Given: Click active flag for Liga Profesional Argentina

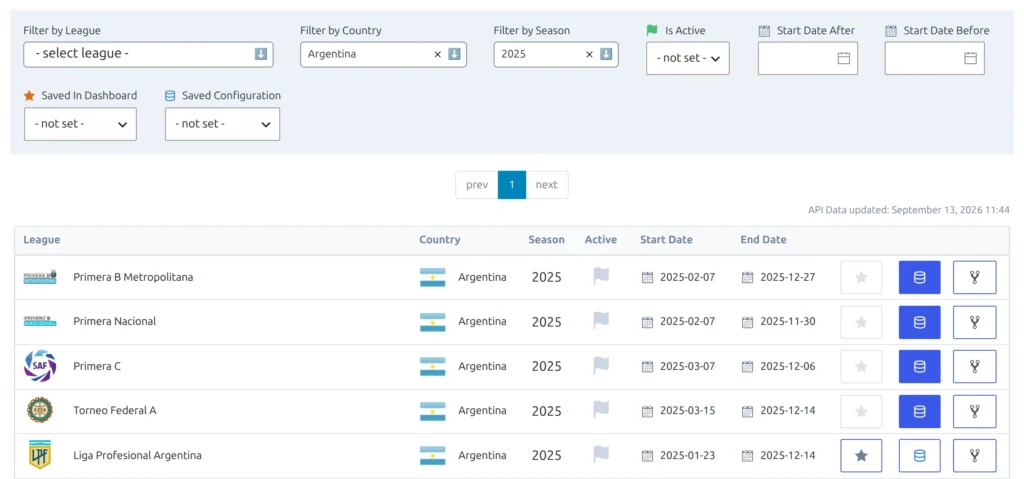Looking at the screenshot, I should 601,455.
